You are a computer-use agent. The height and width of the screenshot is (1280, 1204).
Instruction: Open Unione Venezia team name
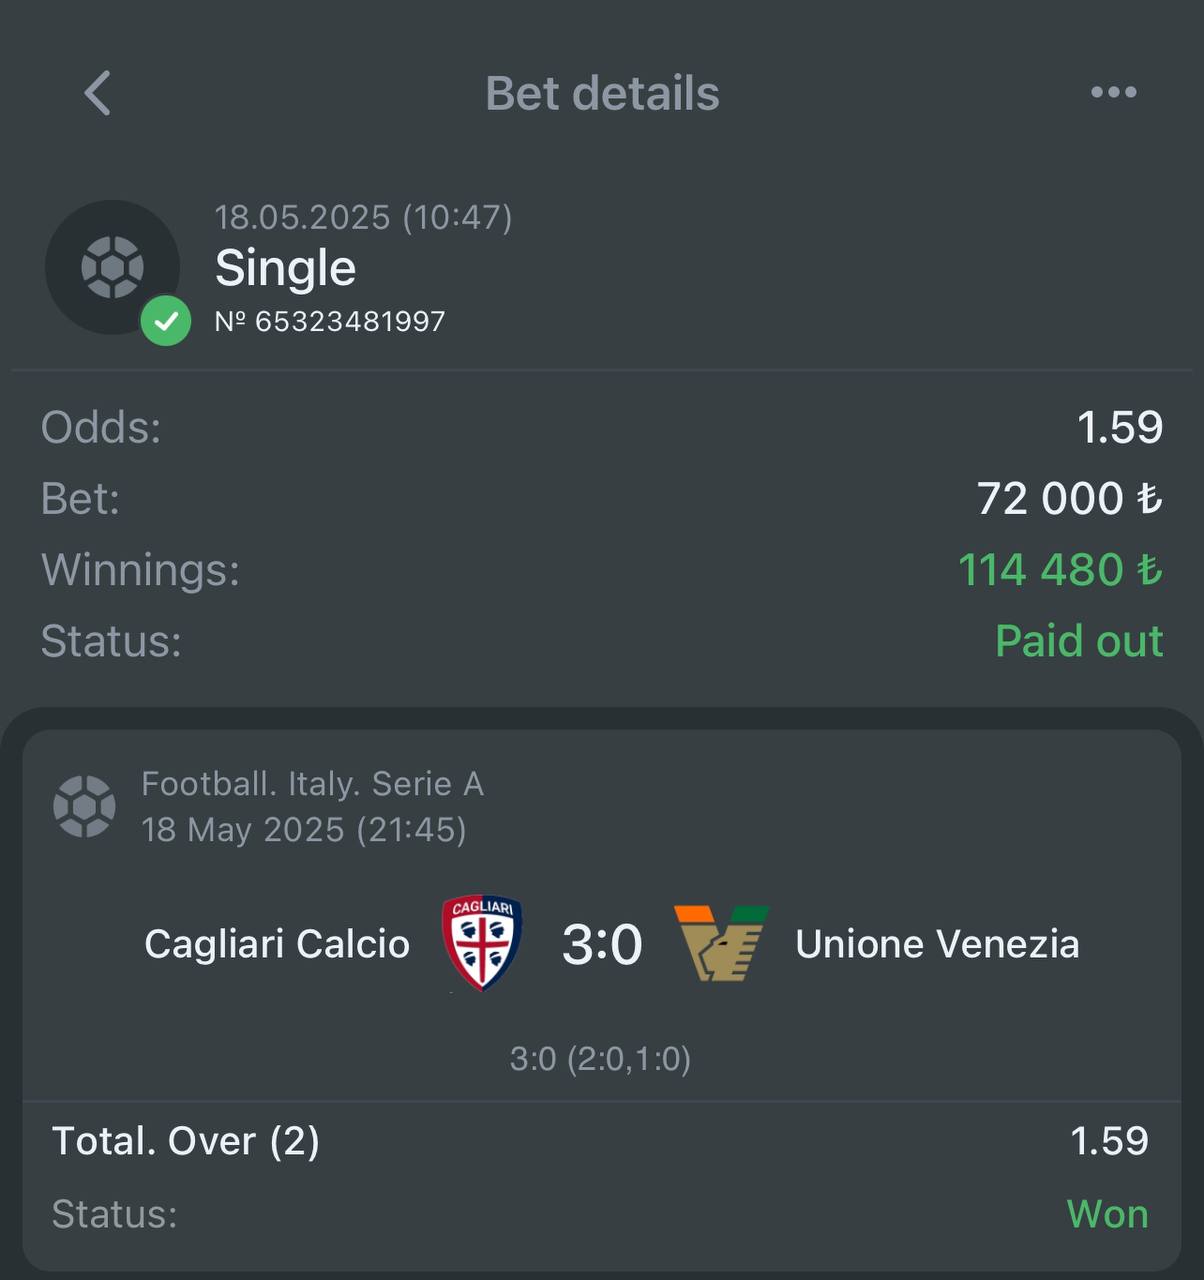937,944
